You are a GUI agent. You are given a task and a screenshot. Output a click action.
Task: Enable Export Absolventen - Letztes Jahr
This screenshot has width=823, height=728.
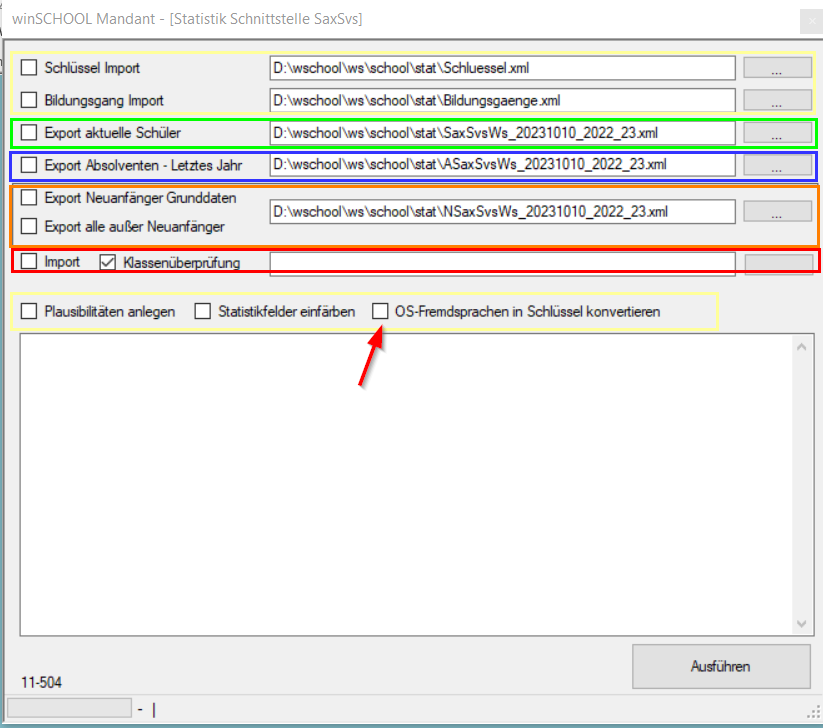click(29, 165)
